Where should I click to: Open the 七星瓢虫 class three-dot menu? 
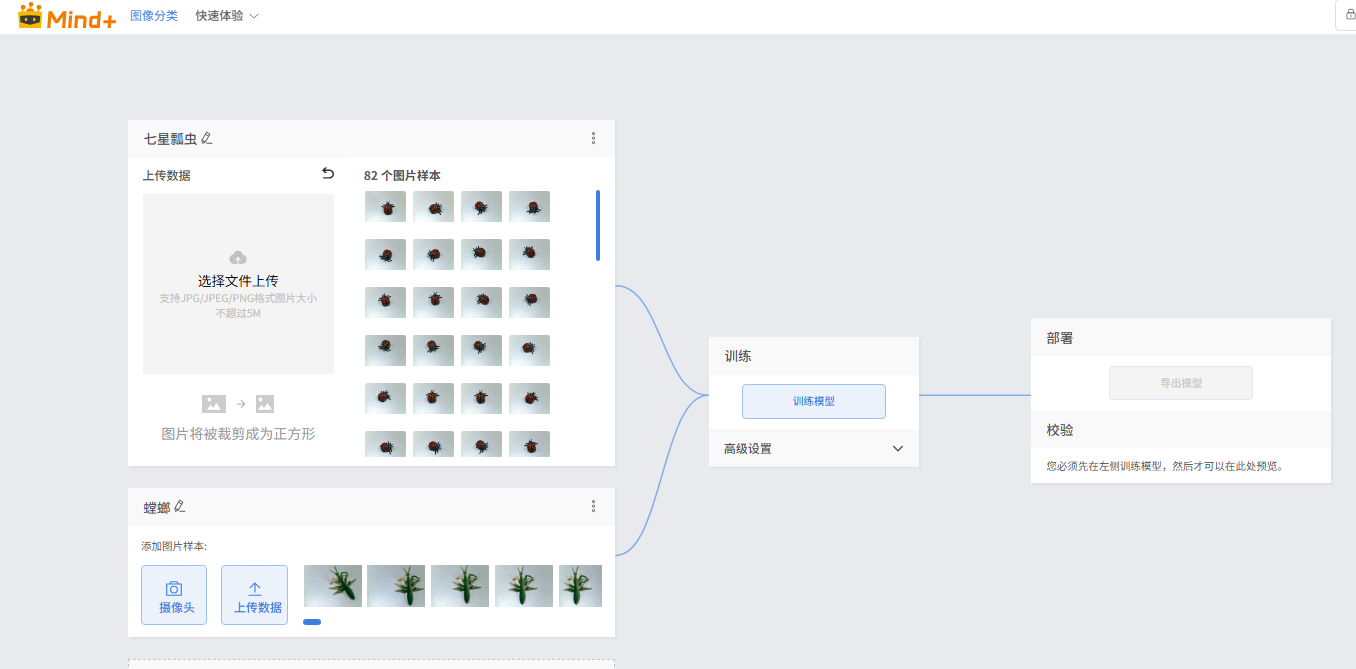click(x=593, y=138)
